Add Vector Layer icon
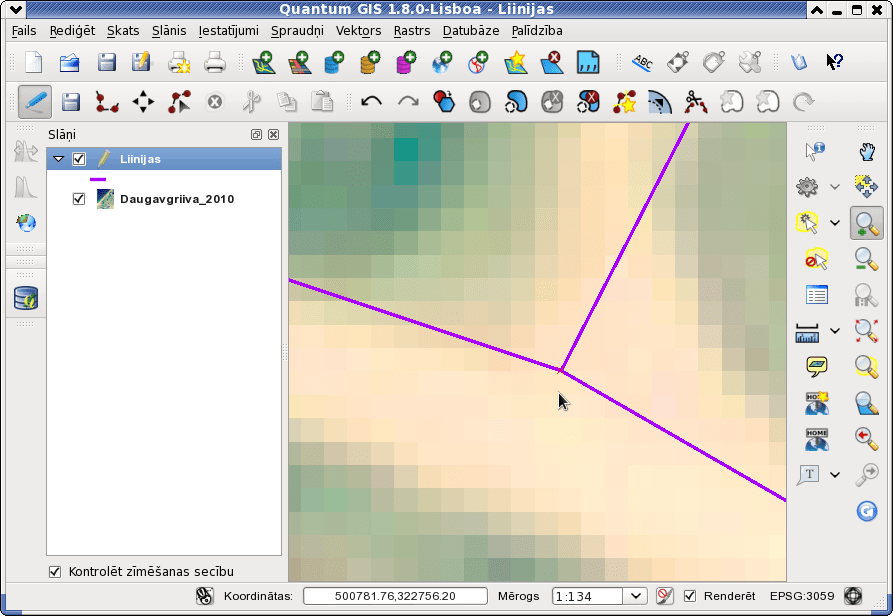The width and height of the screenshot is (893, 616). (x=264, y=62)
